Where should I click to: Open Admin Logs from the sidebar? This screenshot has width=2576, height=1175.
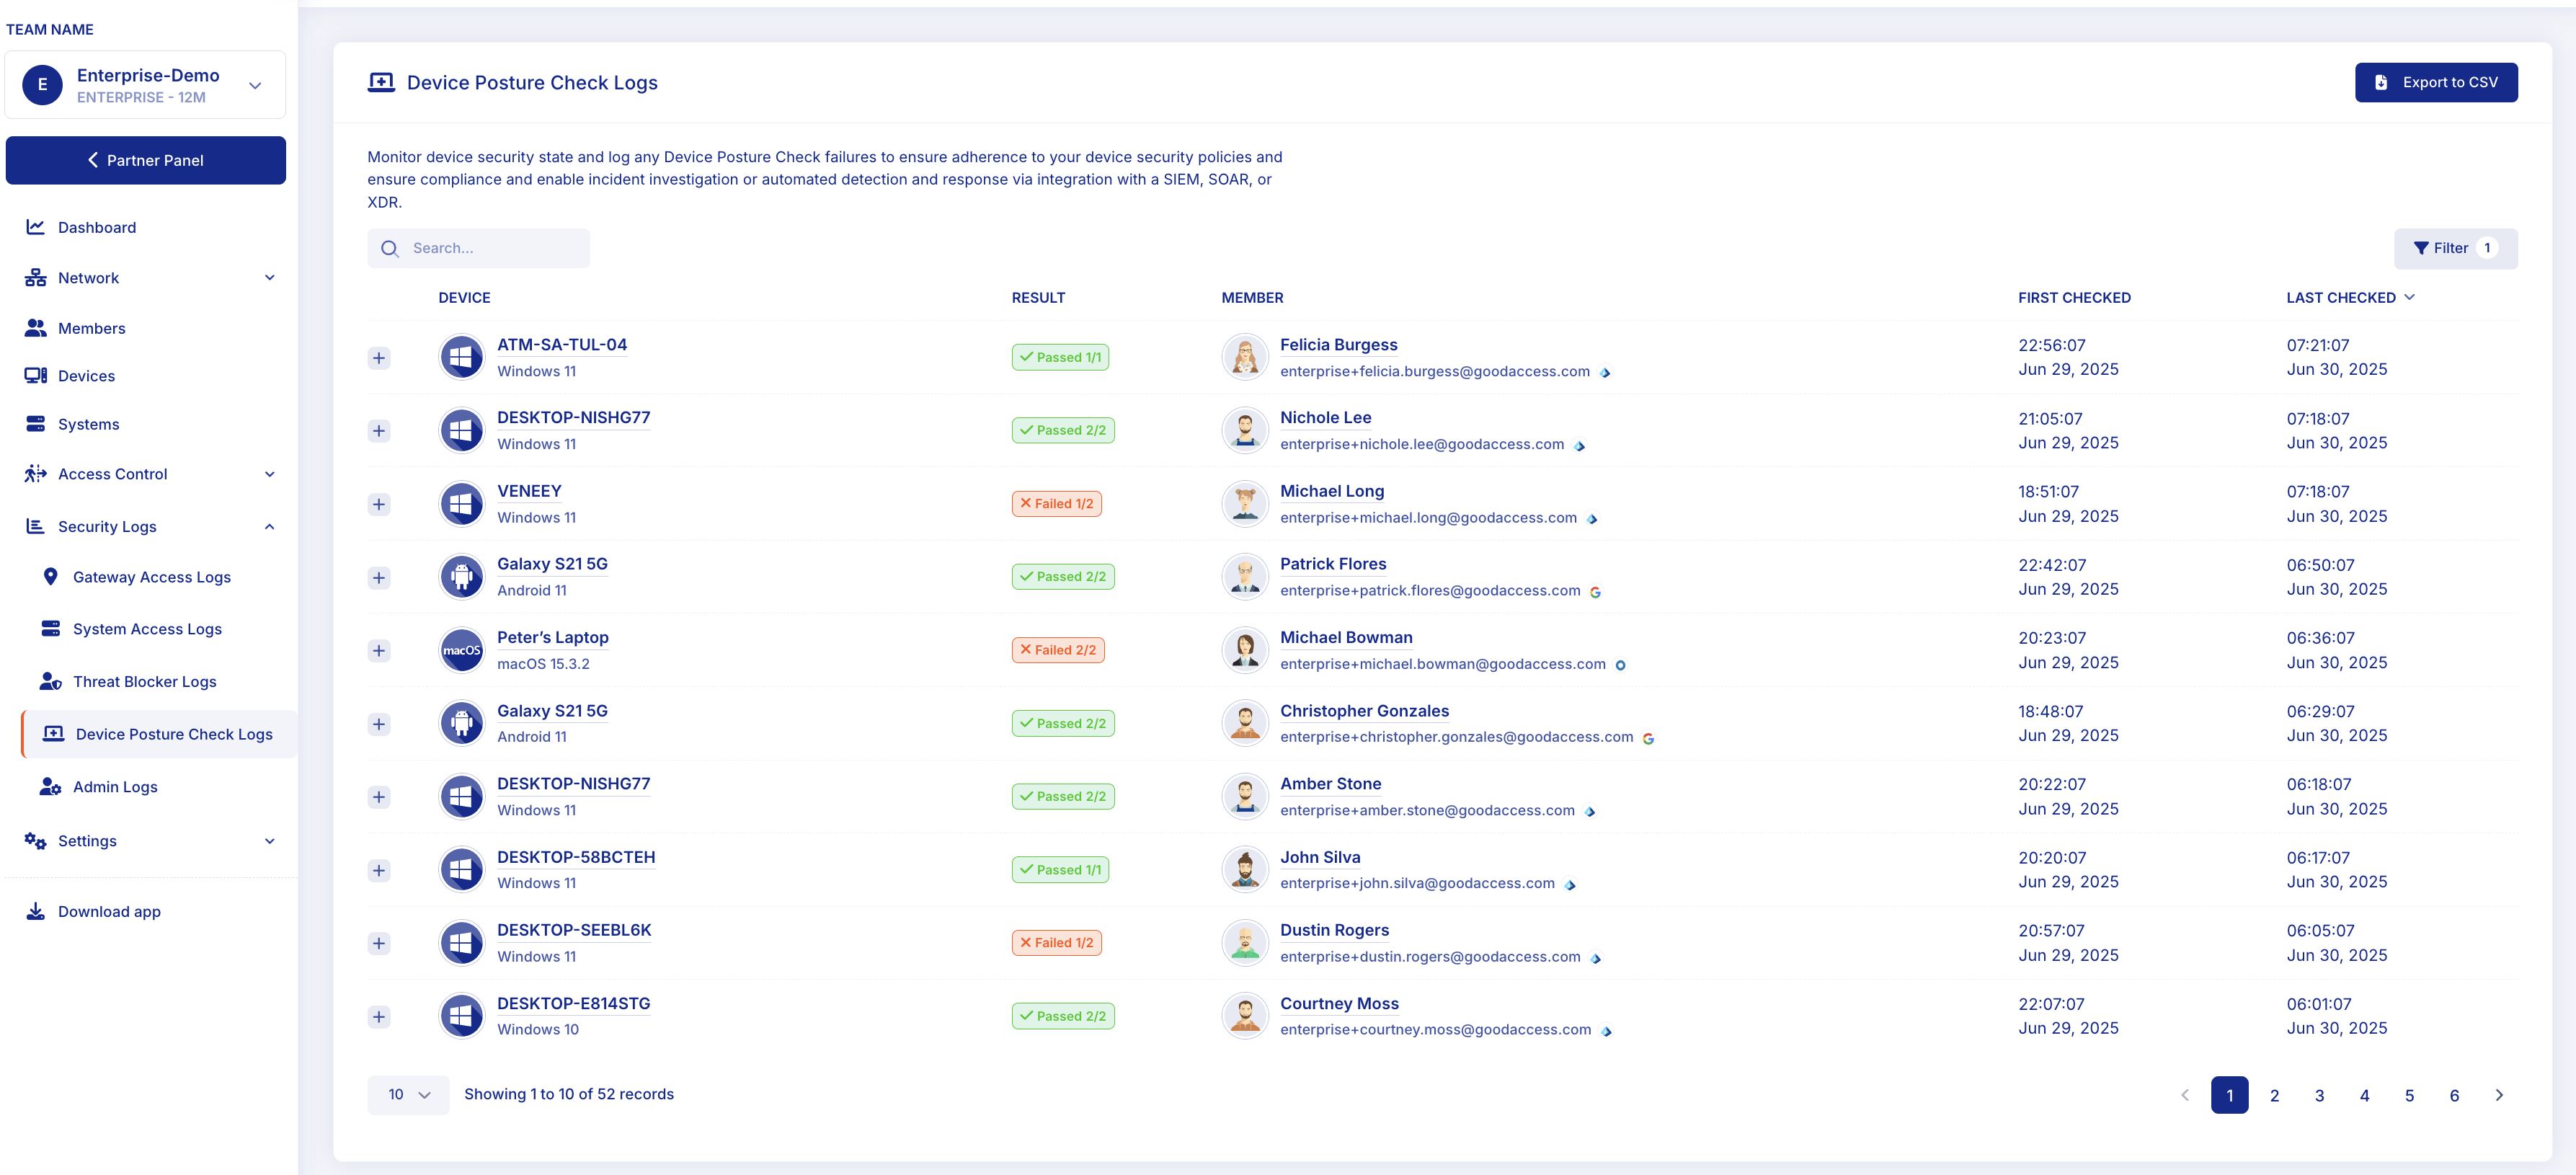115,787
